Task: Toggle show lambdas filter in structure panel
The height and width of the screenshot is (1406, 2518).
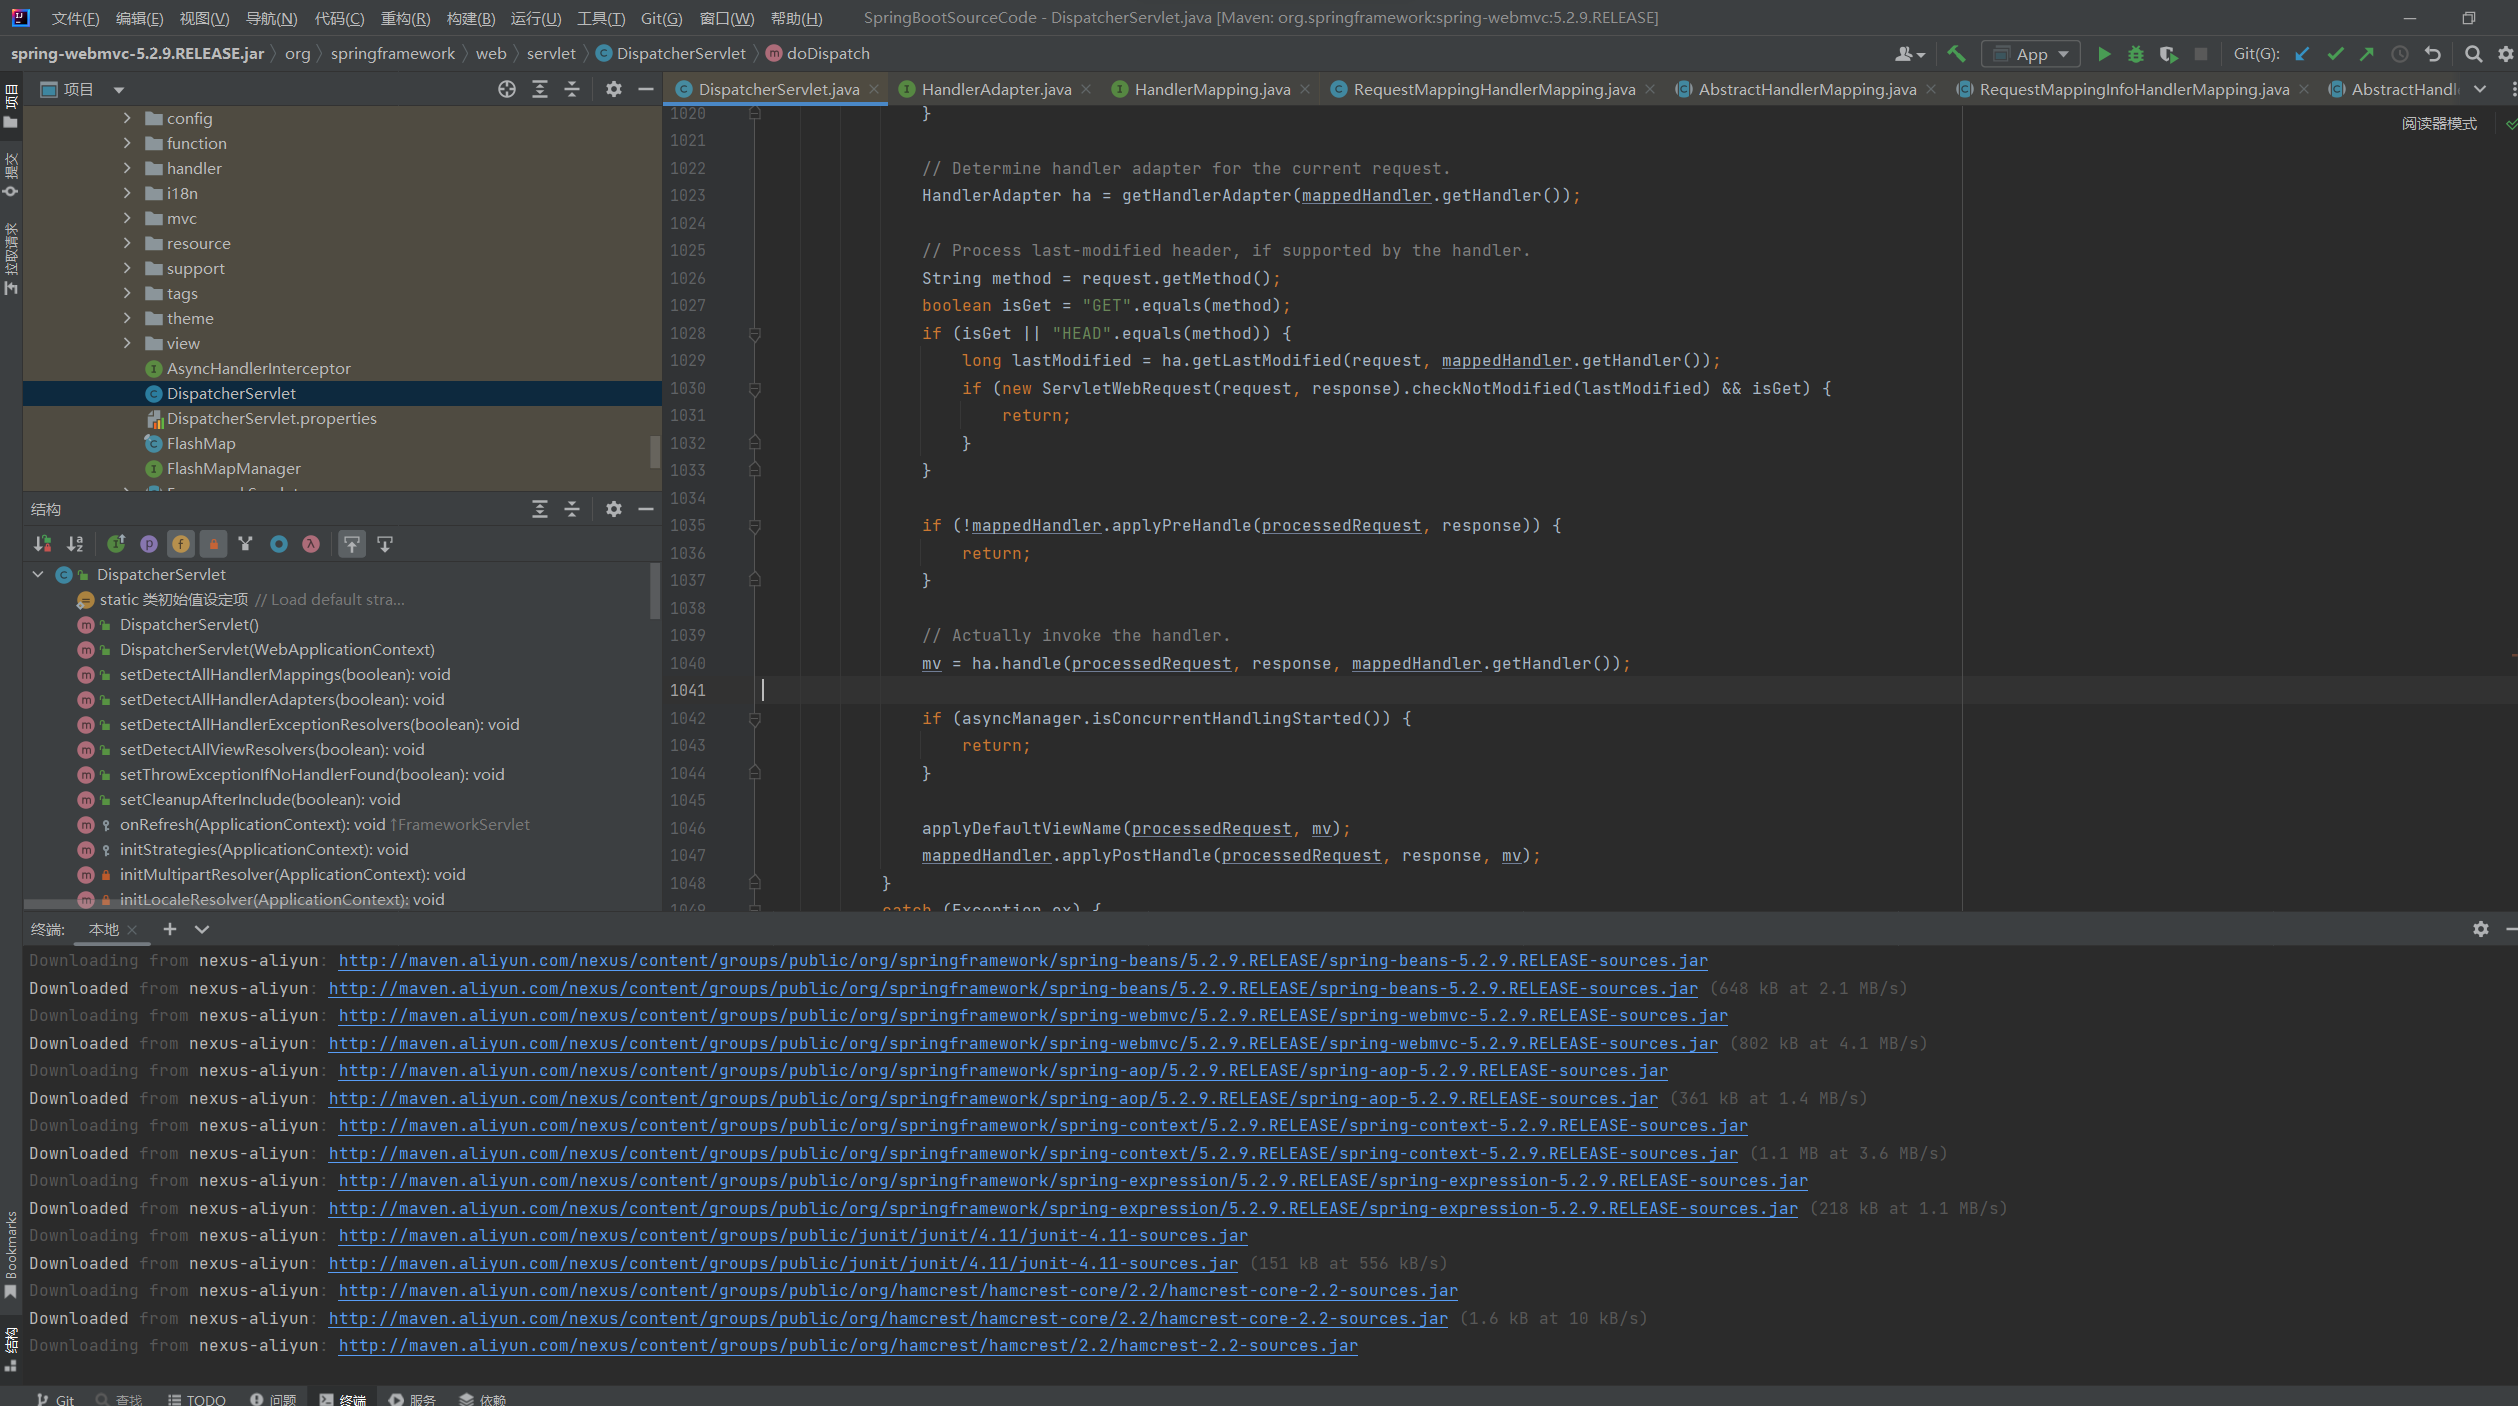Action: pos(311,544)
